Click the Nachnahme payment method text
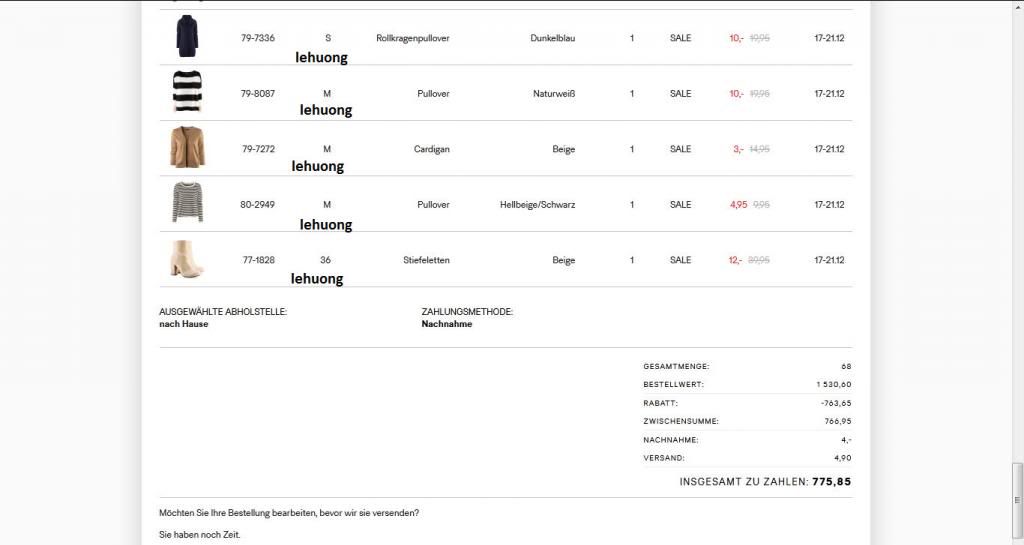Screen dimensions: 1024x545 (x=447, y=324)
